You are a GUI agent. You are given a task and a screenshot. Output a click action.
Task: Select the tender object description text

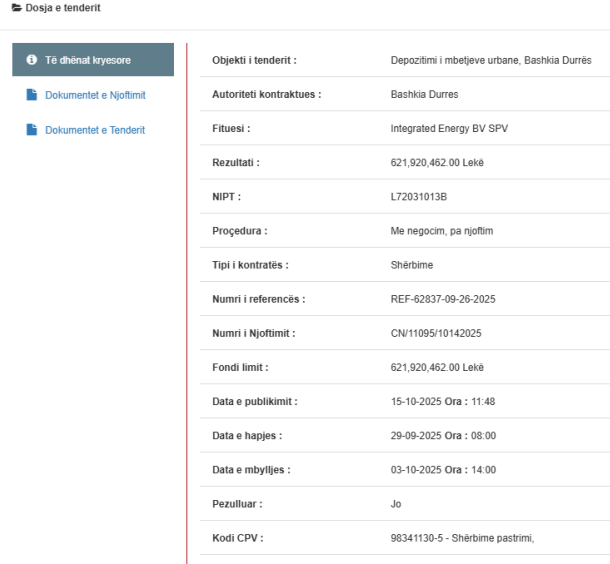pos(490,60)
